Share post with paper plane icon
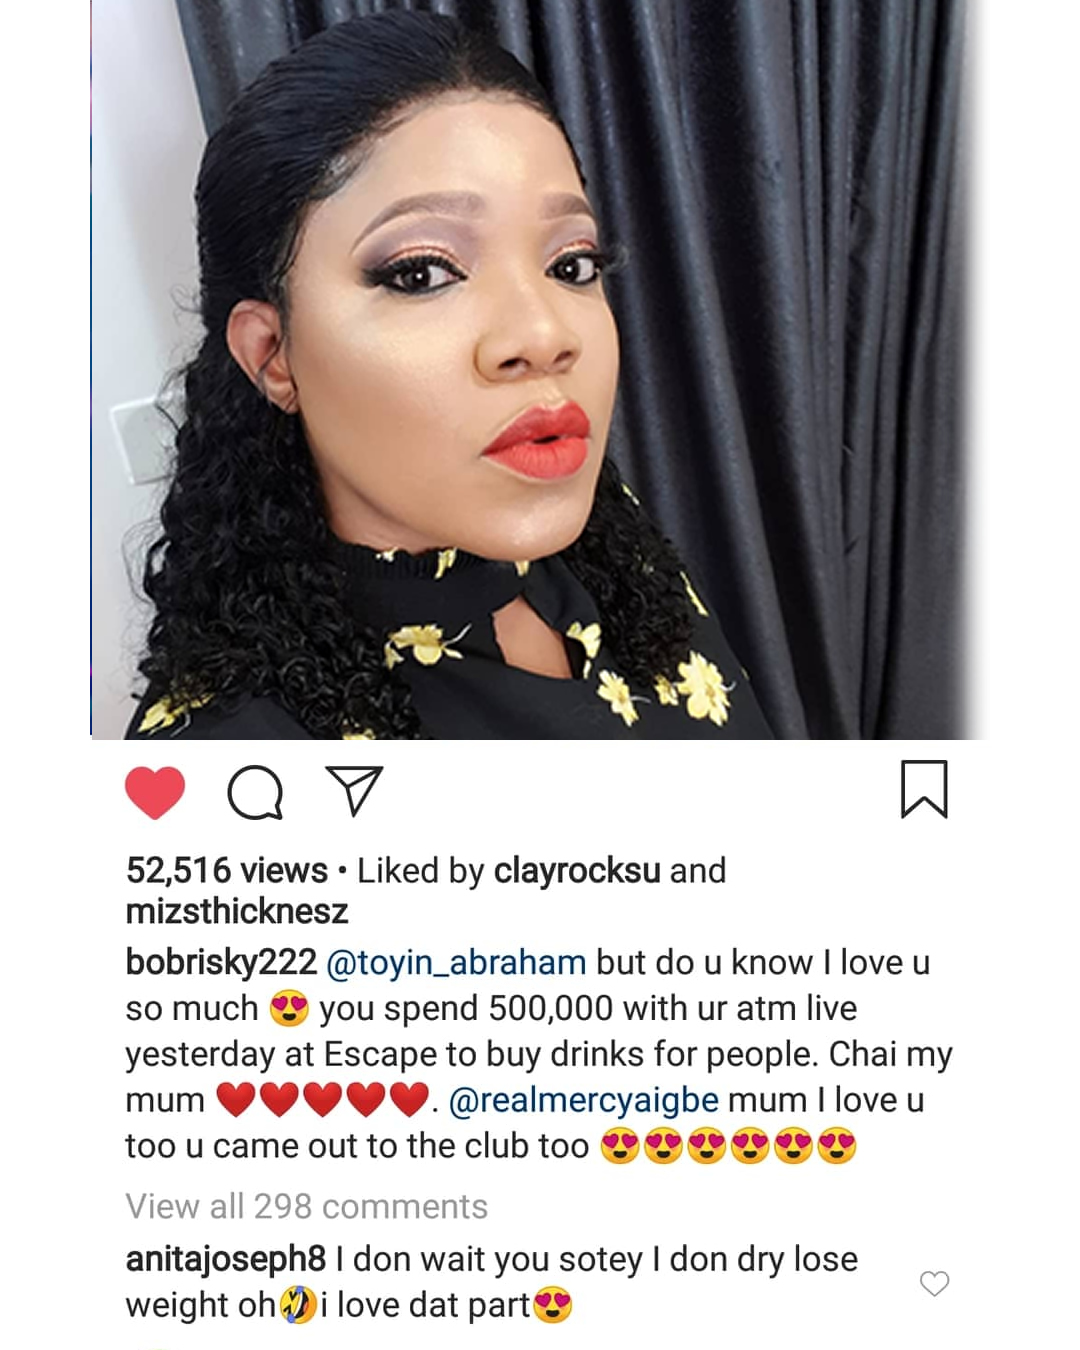 click(355, 791)
